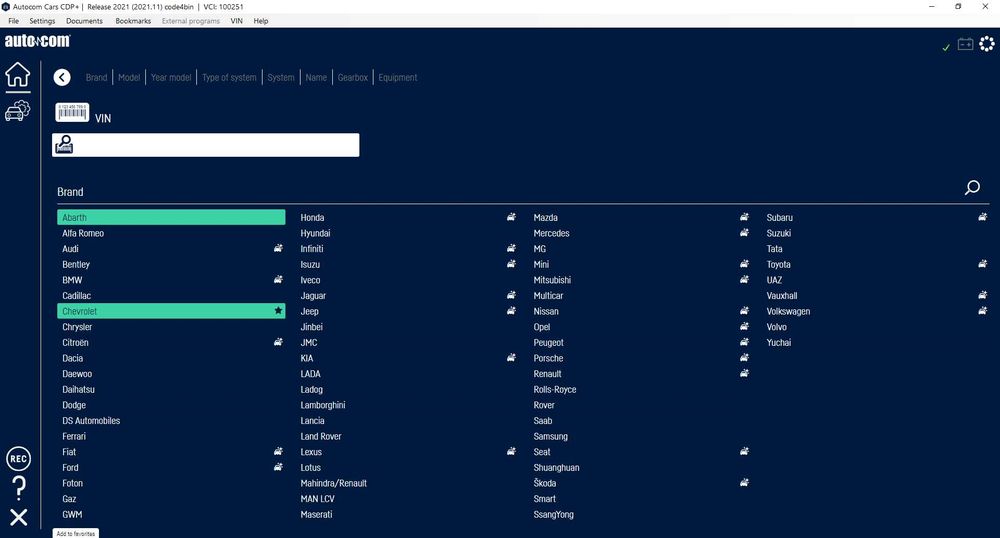Click the green checkmark connection status

[946, 47]
